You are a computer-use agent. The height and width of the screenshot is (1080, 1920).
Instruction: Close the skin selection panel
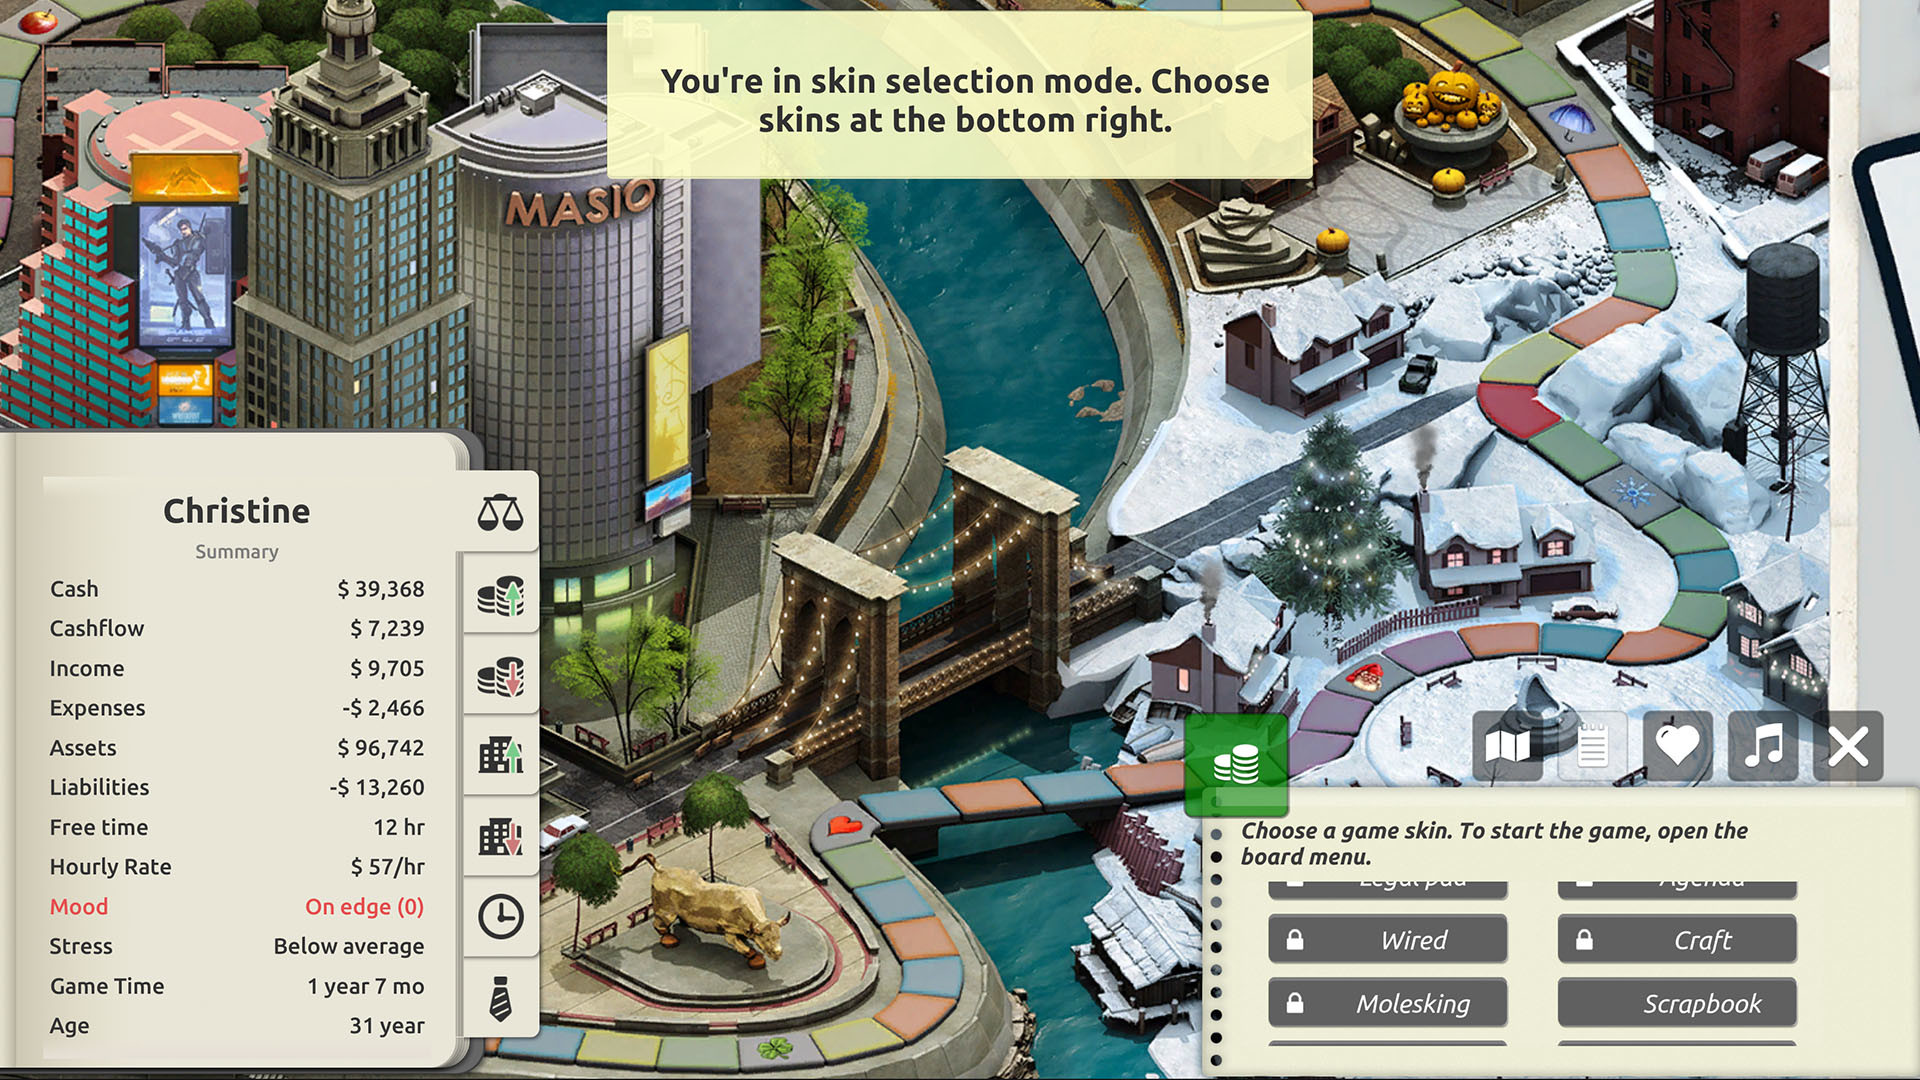point(1851,746)
